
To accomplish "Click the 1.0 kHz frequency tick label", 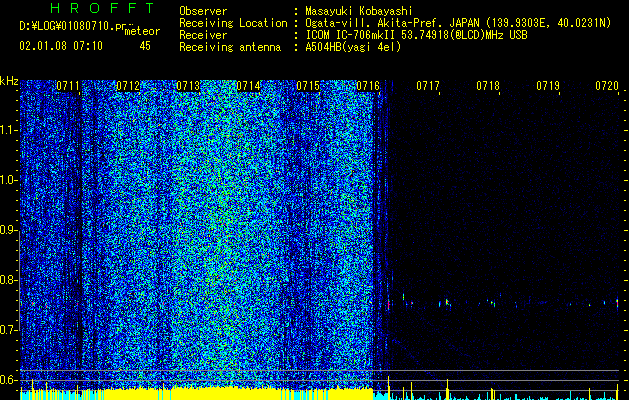I will tap(8, 180).
